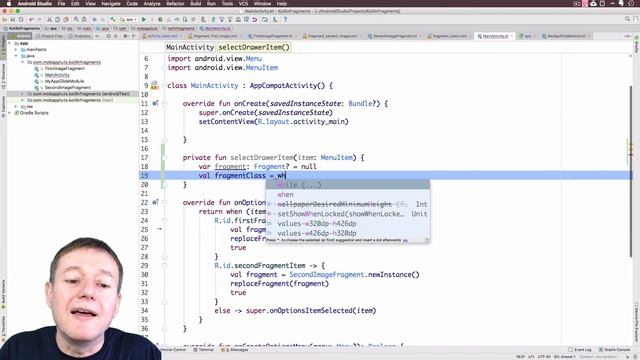Click the Project panel scroll-from-source target icon

(108, 36)
